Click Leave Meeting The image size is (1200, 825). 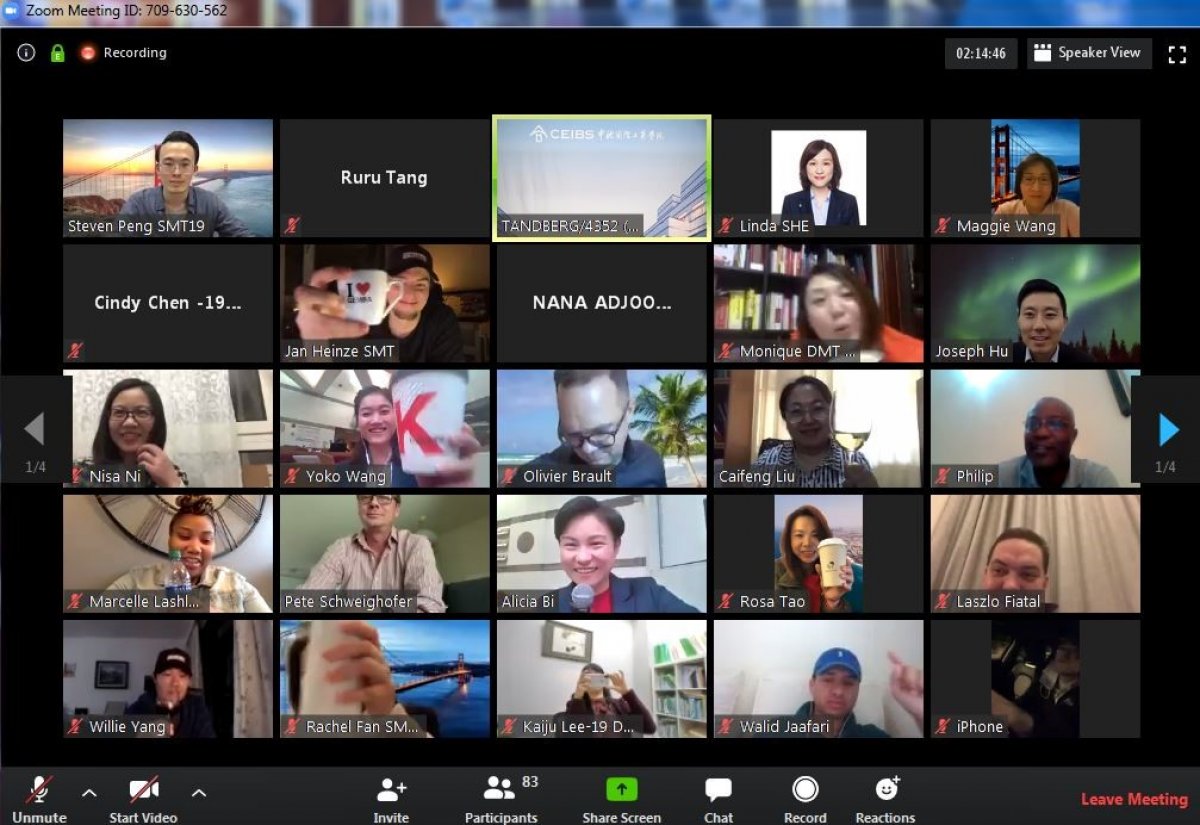[1134, 799]
